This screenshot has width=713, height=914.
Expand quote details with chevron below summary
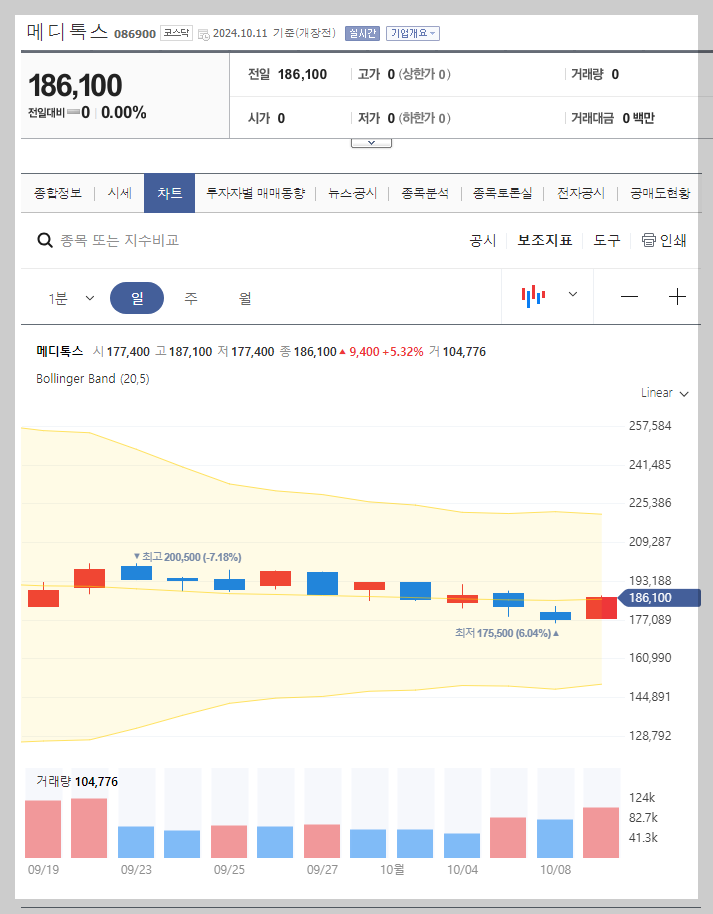[371, 143]
